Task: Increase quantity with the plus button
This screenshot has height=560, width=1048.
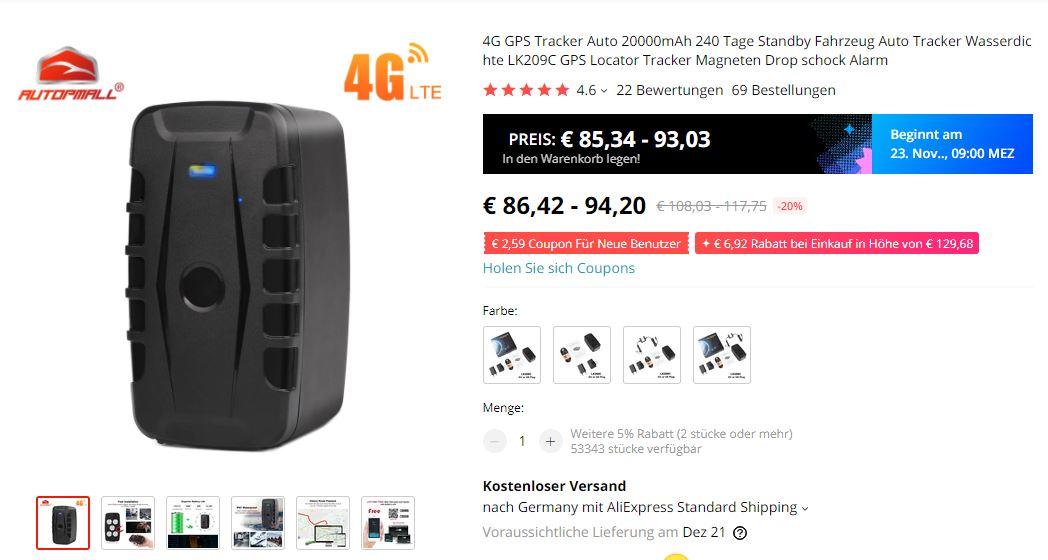Action: click(550, 441)
